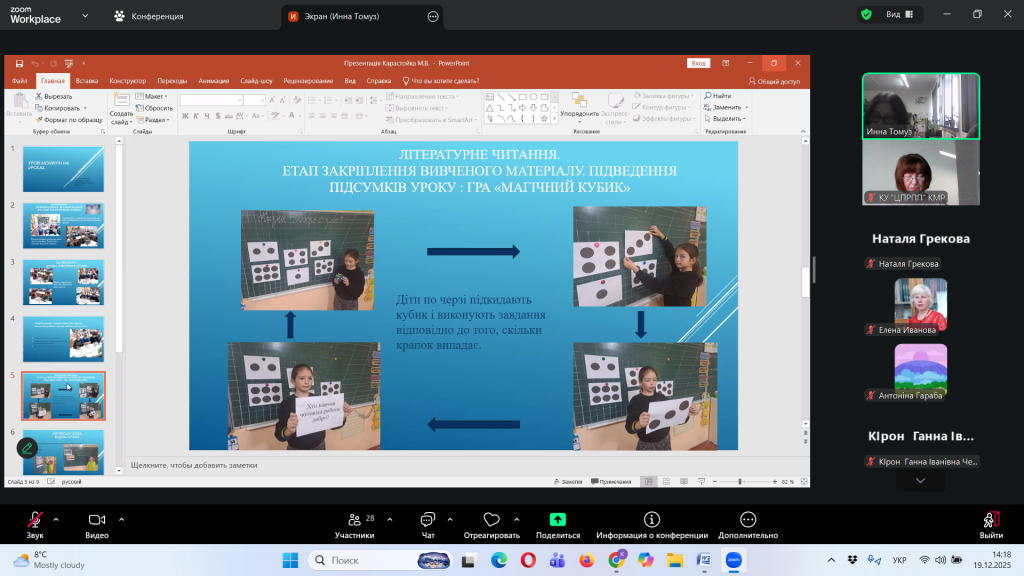The width and height of the screenshot is (1024, 576).
Task: Click the green annotation pencil button
Action: coord(27,447)
